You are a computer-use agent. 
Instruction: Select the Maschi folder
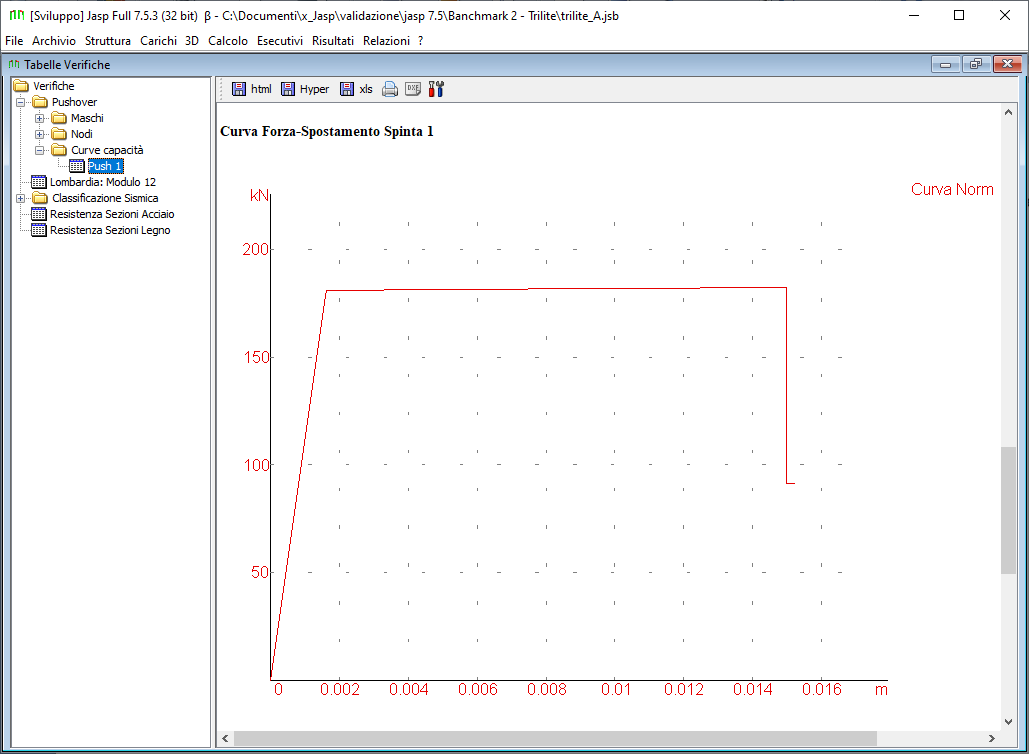[77, 118]
